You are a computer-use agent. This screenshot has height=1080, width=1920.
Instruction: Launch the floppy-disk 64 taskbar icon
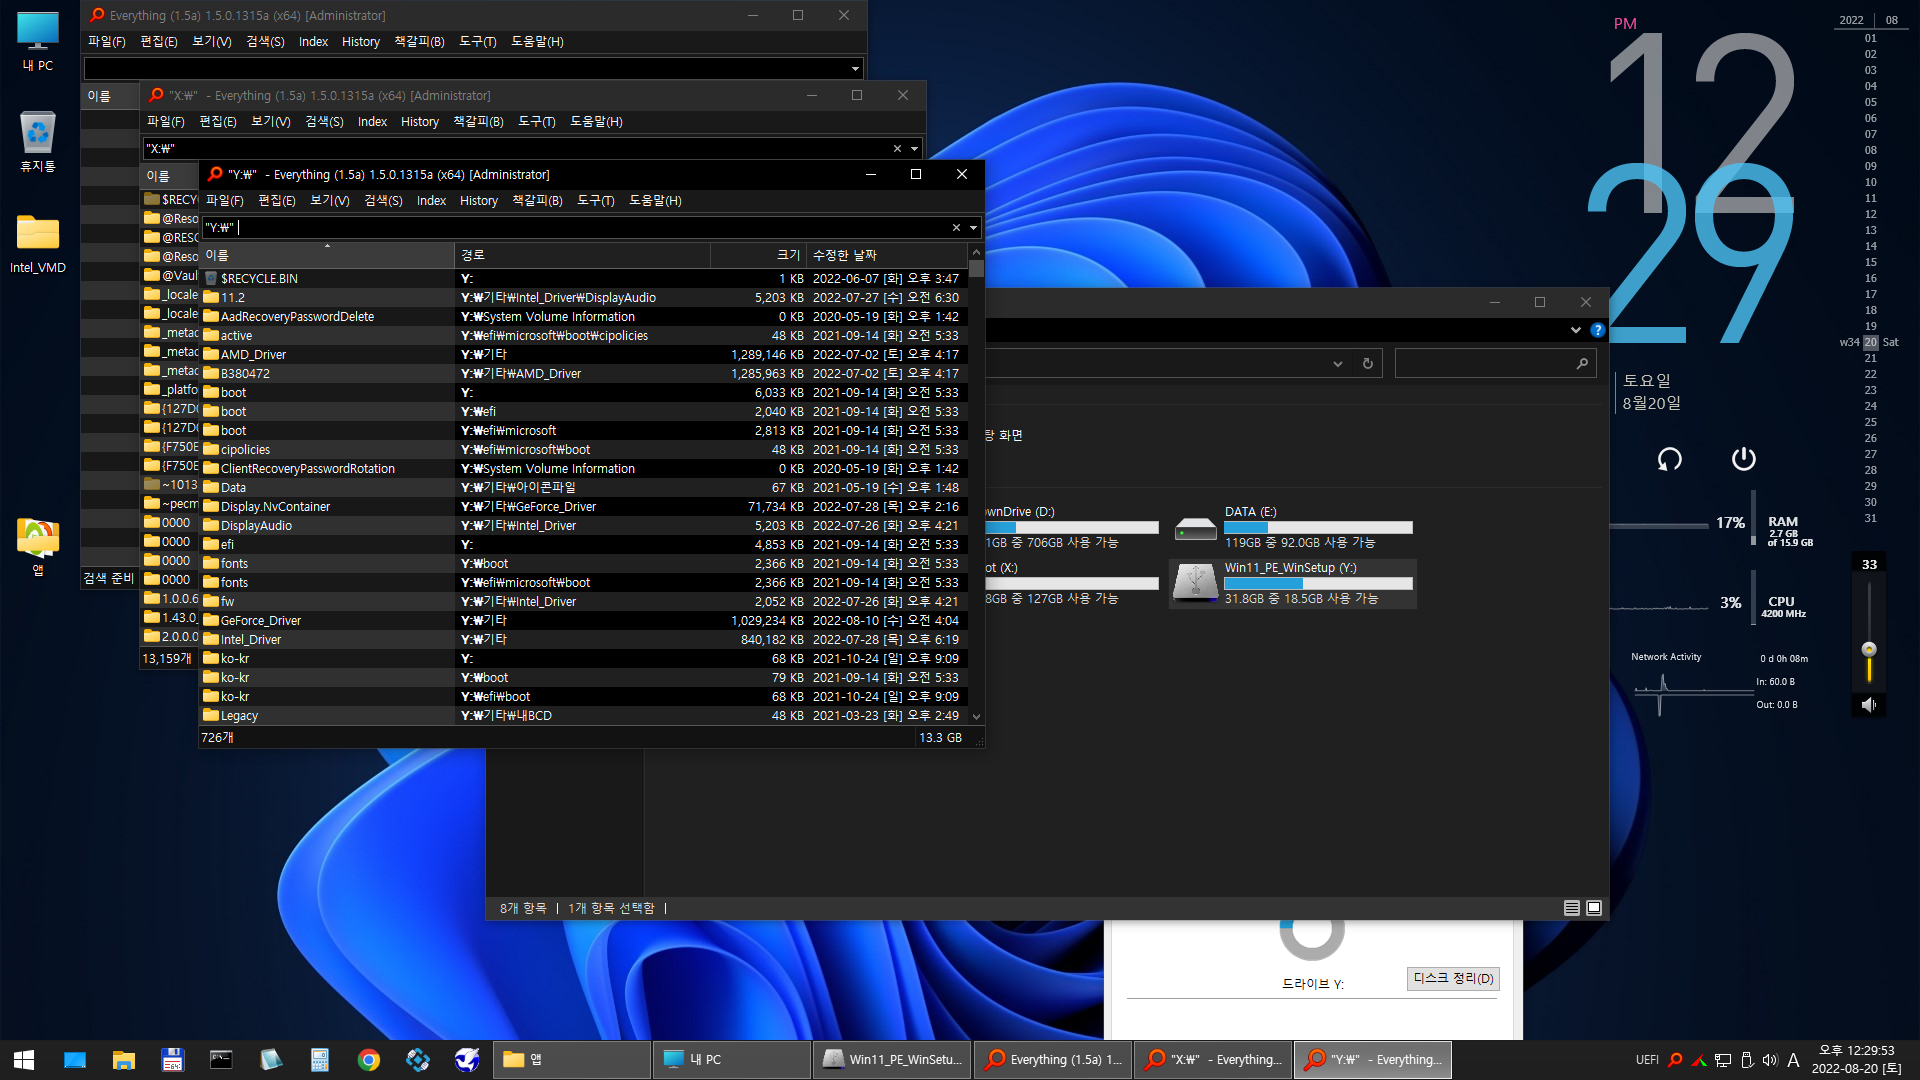[x=172, y=1059]
